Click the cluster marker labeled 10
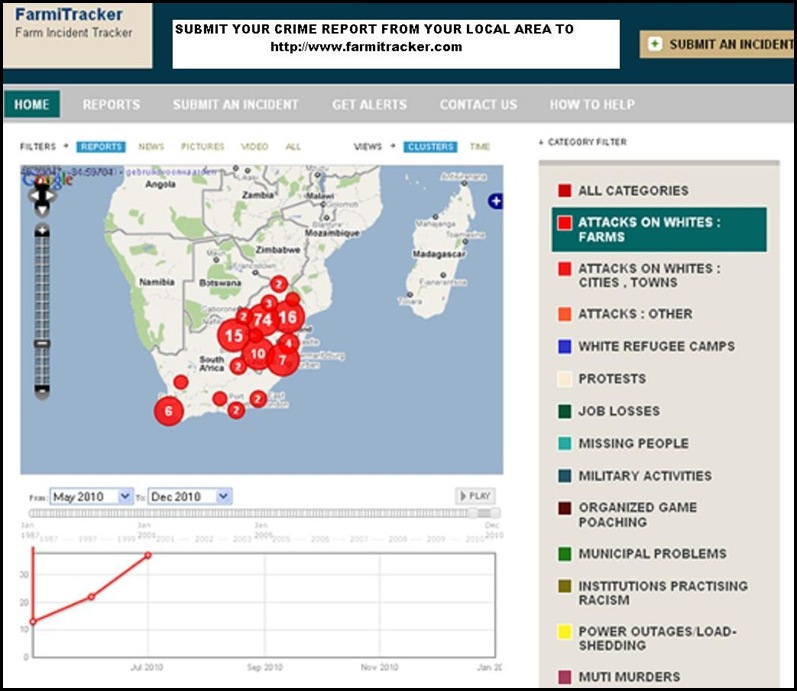797x691 pixels. [x=257, y=354]
